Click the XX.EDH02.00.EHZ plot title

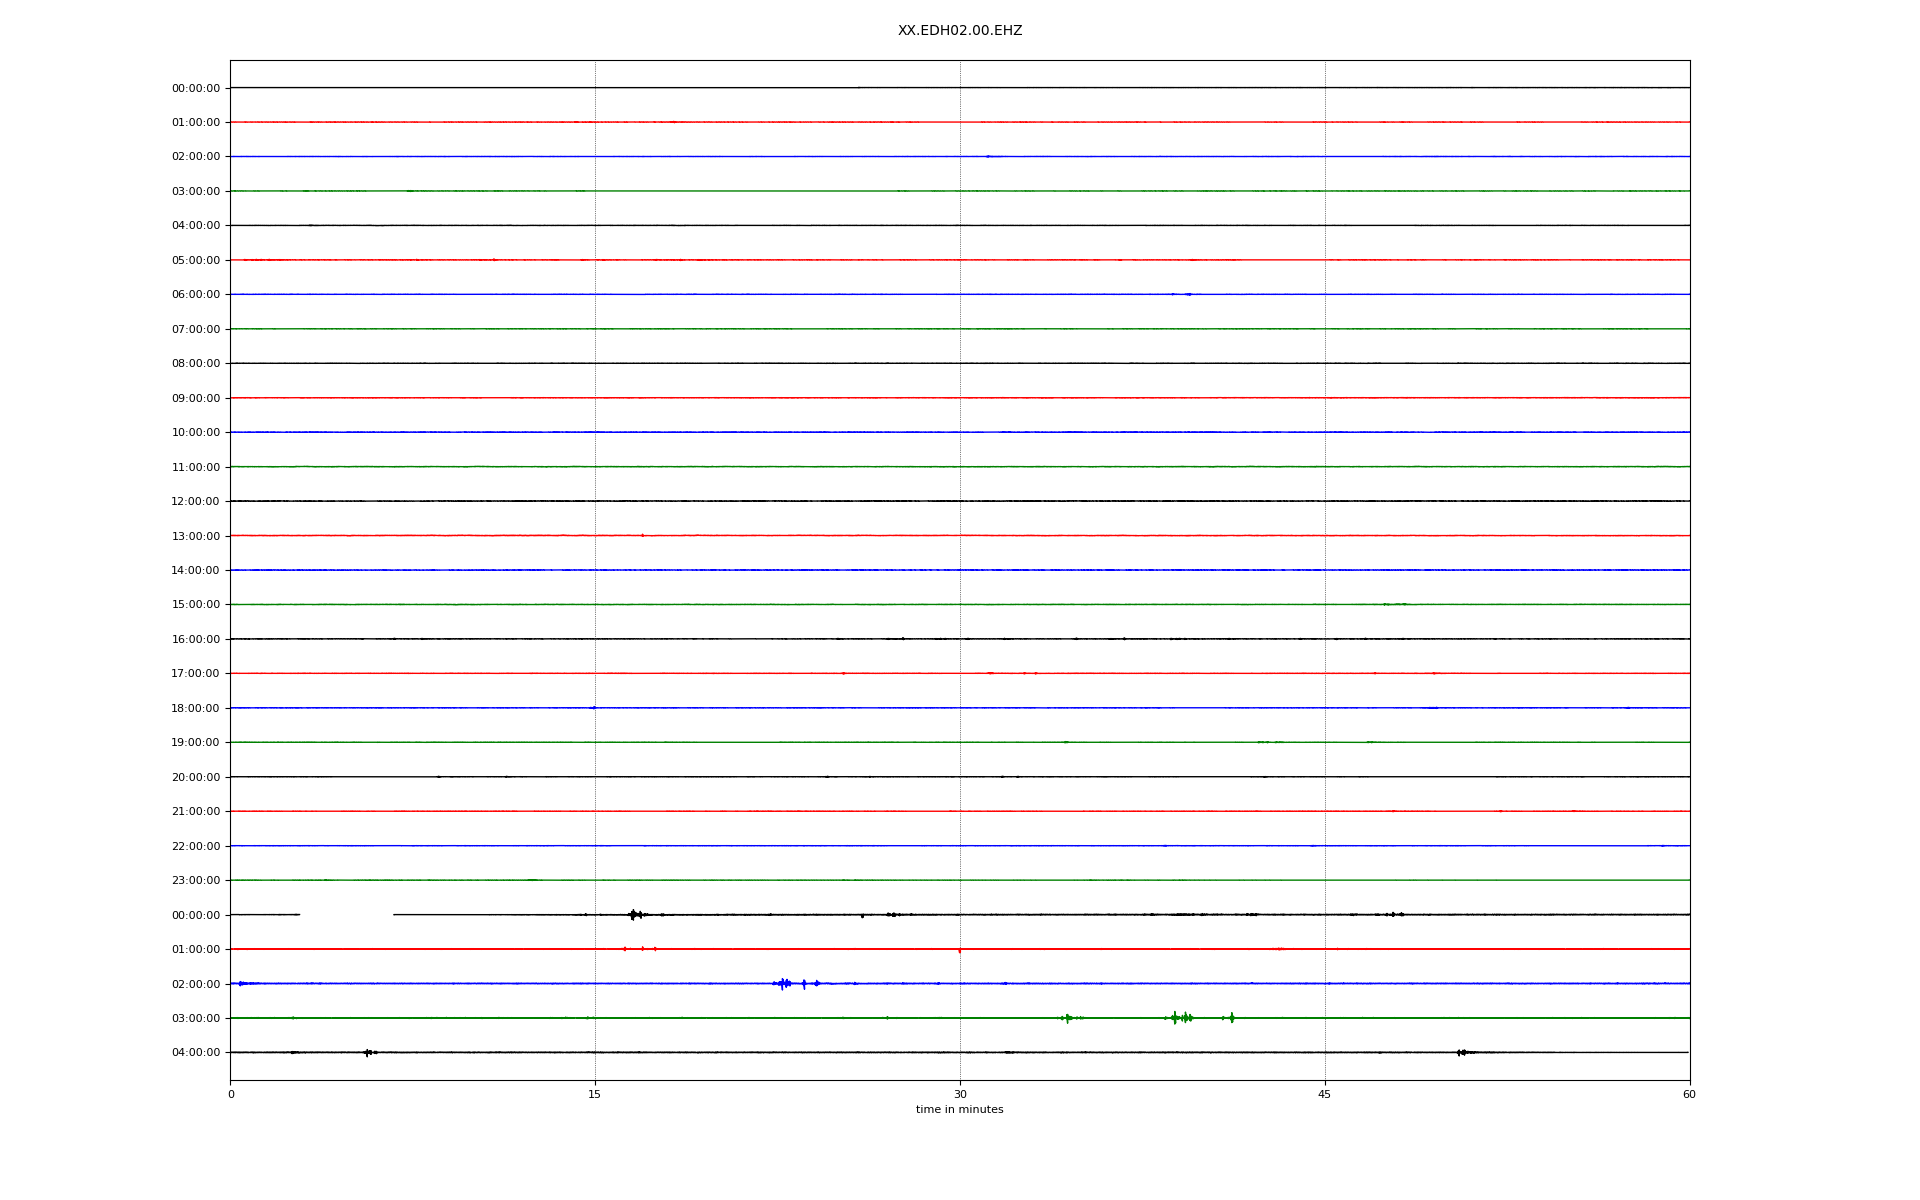(x=959, y=31)
